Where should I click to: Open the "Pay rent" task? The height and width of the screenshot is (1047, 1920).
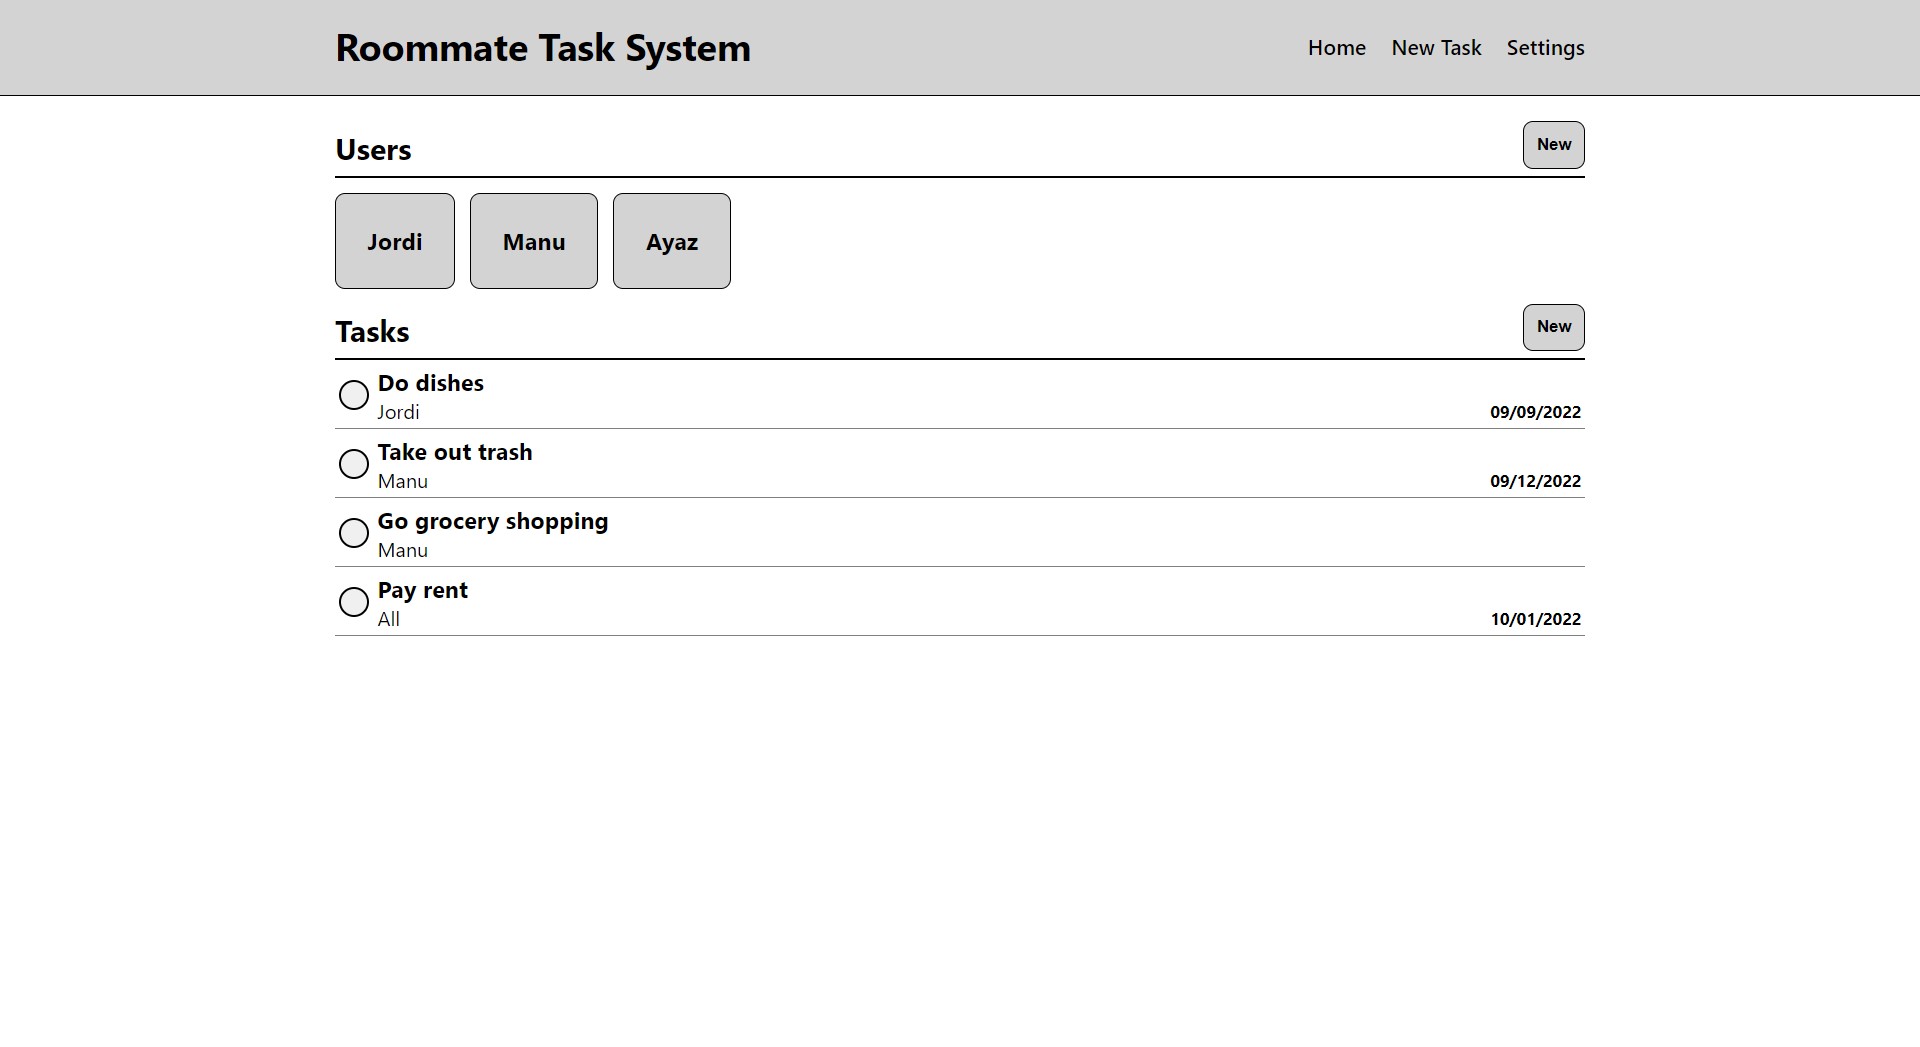pyautogui.click(x=422, y=590)
